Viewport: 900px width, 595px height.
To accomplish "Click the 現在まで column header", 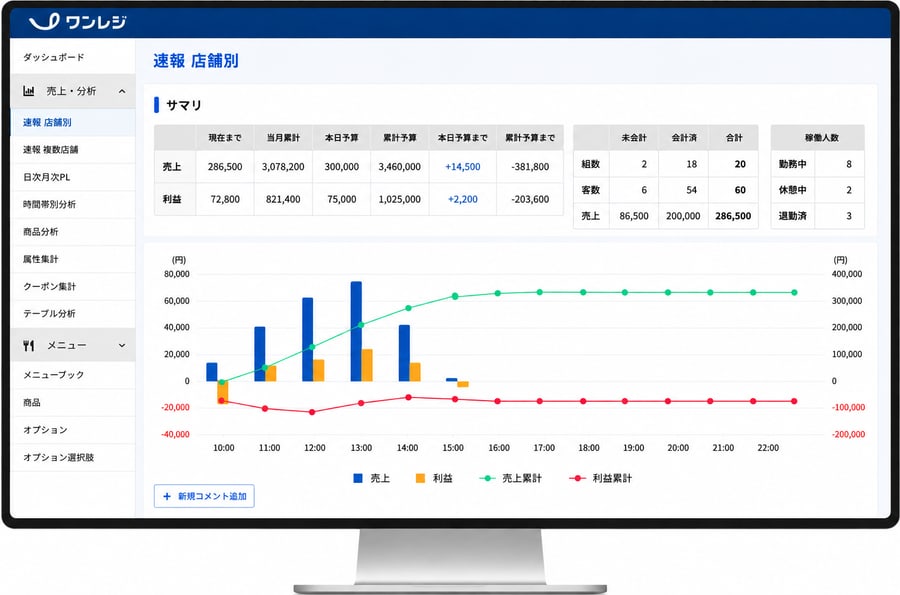I will click(x=225, y=138).
